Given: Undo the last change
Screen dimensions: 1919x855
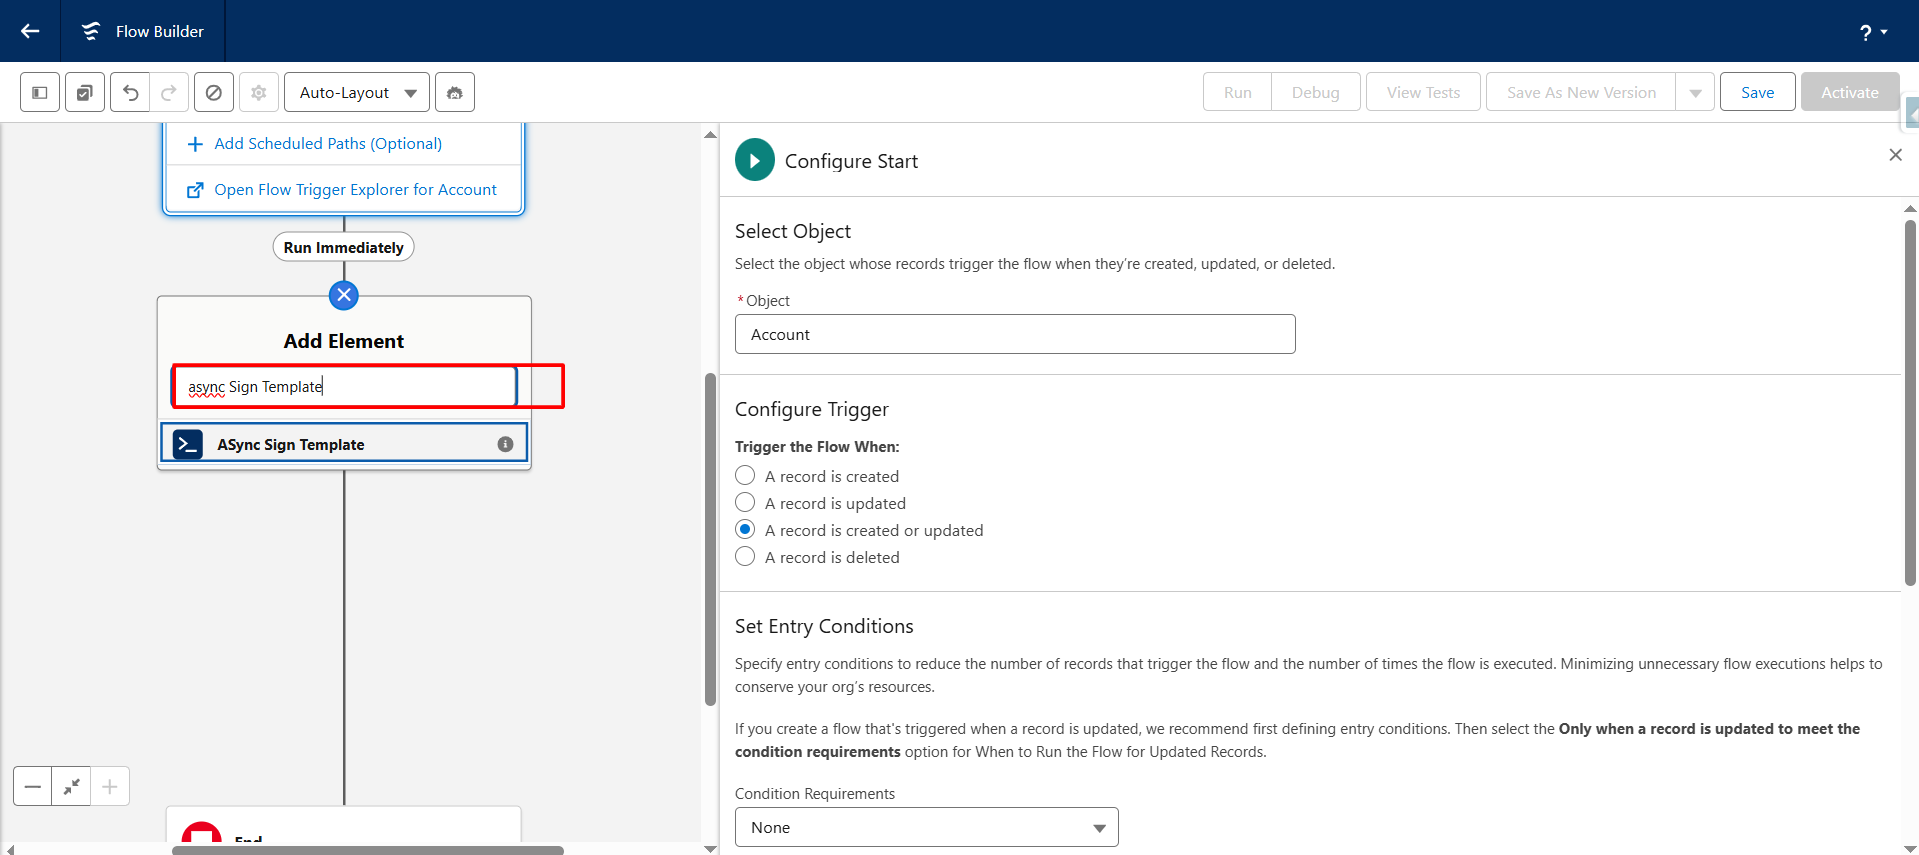Looking at the screenshot, I should click(130, 93).
